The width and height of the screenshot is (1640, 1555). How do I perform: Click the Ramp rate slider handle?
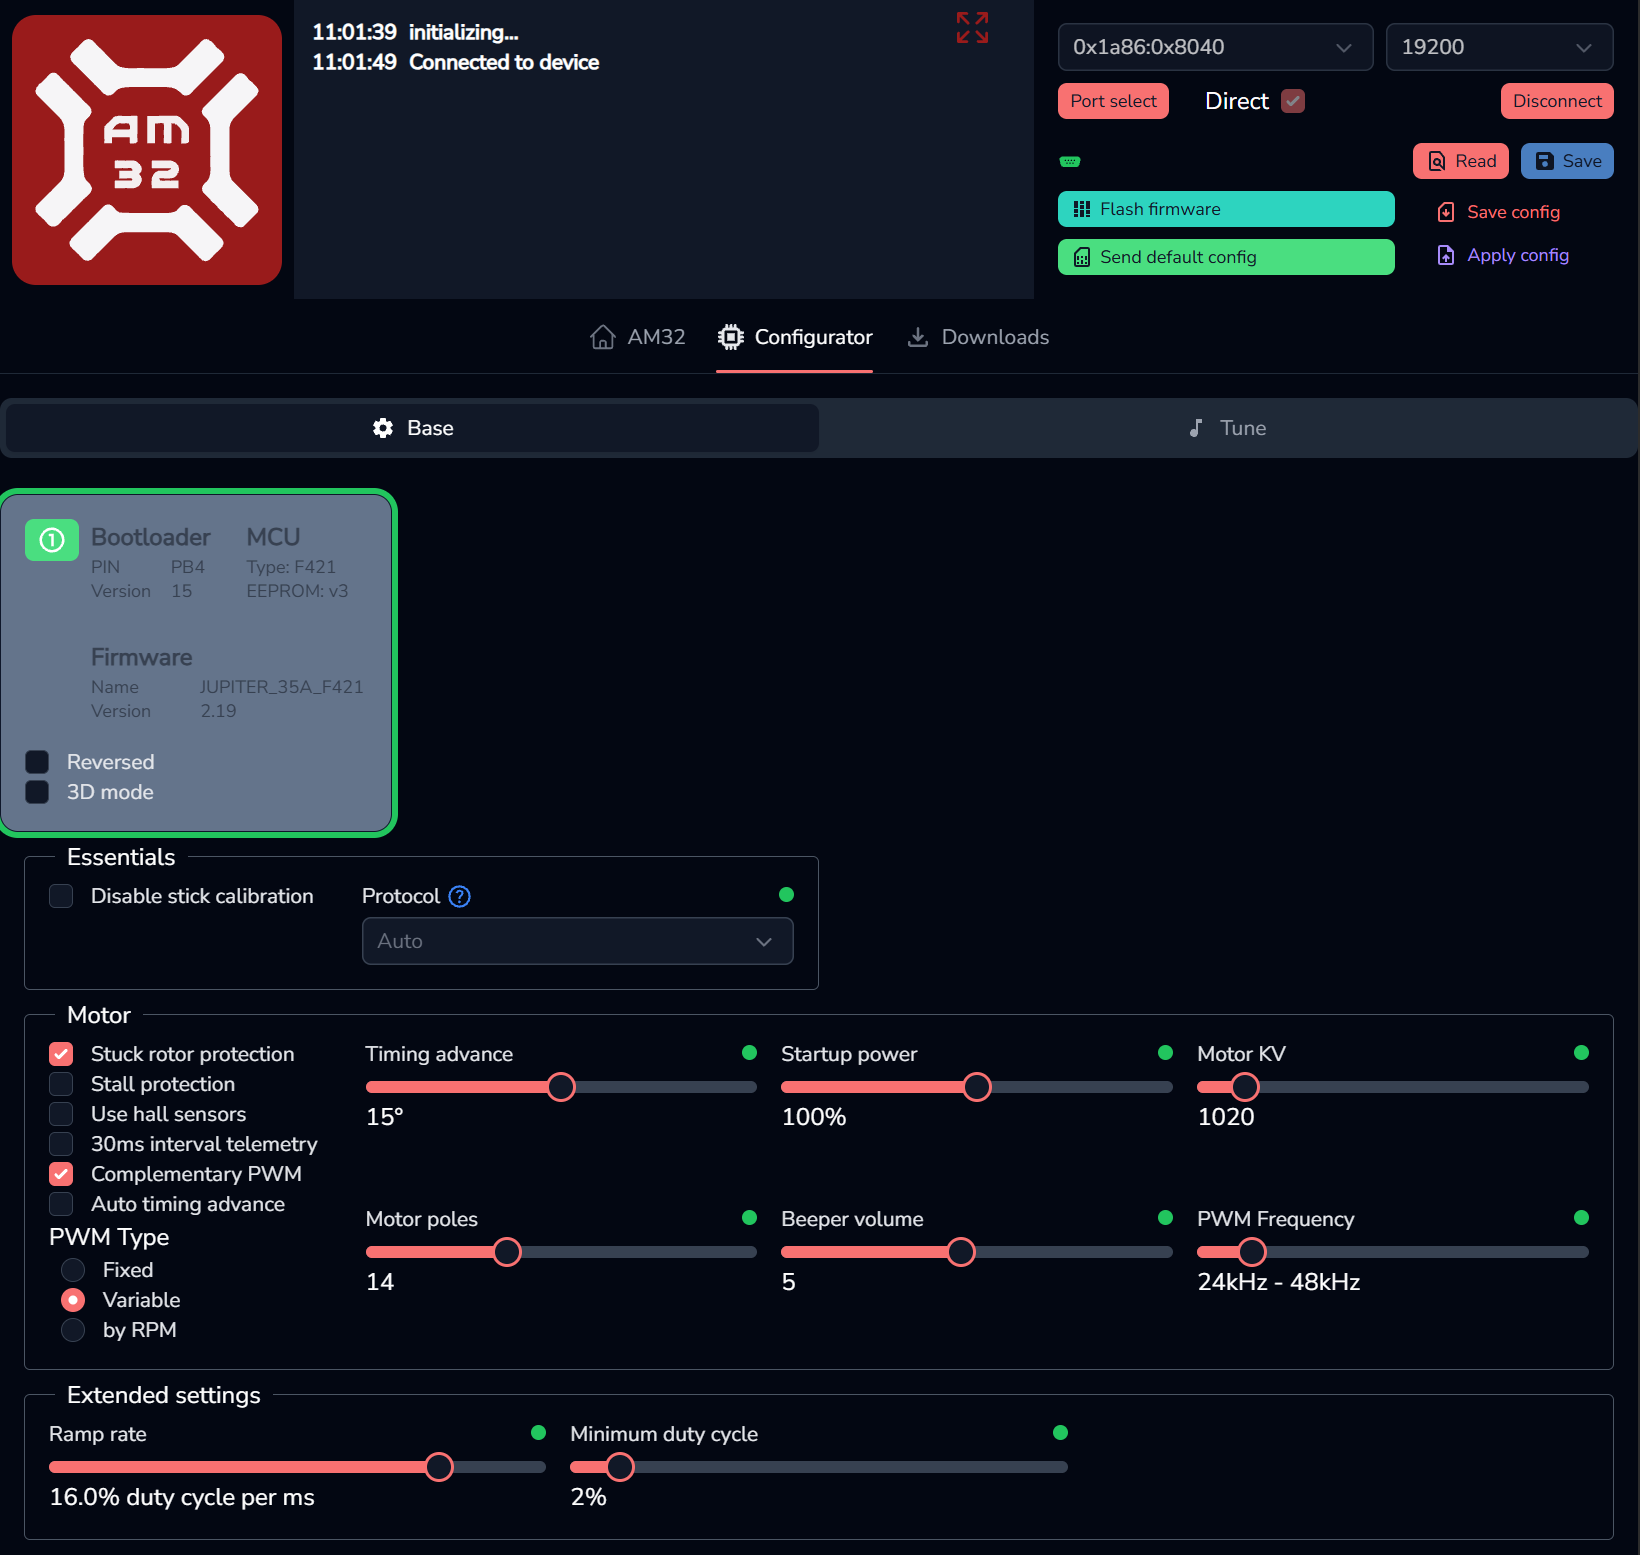[x=439, y=1467]
